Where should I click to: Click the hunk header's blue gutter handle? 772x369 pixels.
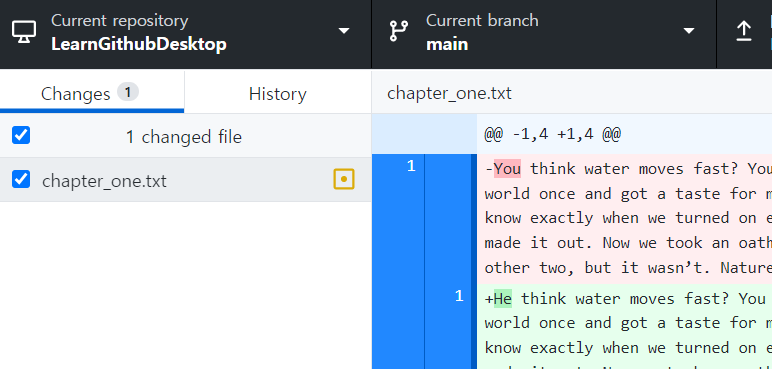424,134
